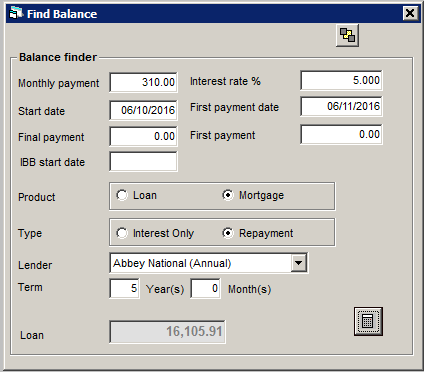
Task: Select the Loan product radio button
Action: pyautogui.click(x=122, y=195)
